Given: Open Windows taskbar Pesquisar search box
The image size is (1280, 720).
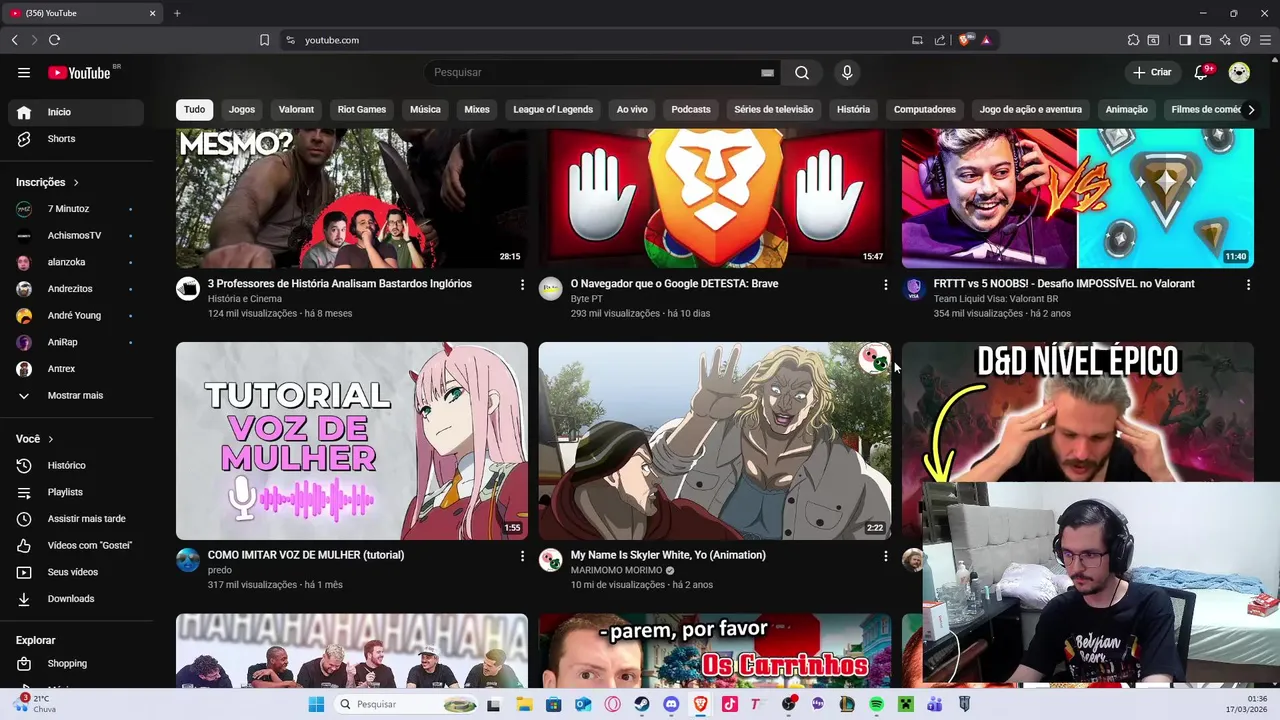Looking at the screenshot, I should [405, 704].
